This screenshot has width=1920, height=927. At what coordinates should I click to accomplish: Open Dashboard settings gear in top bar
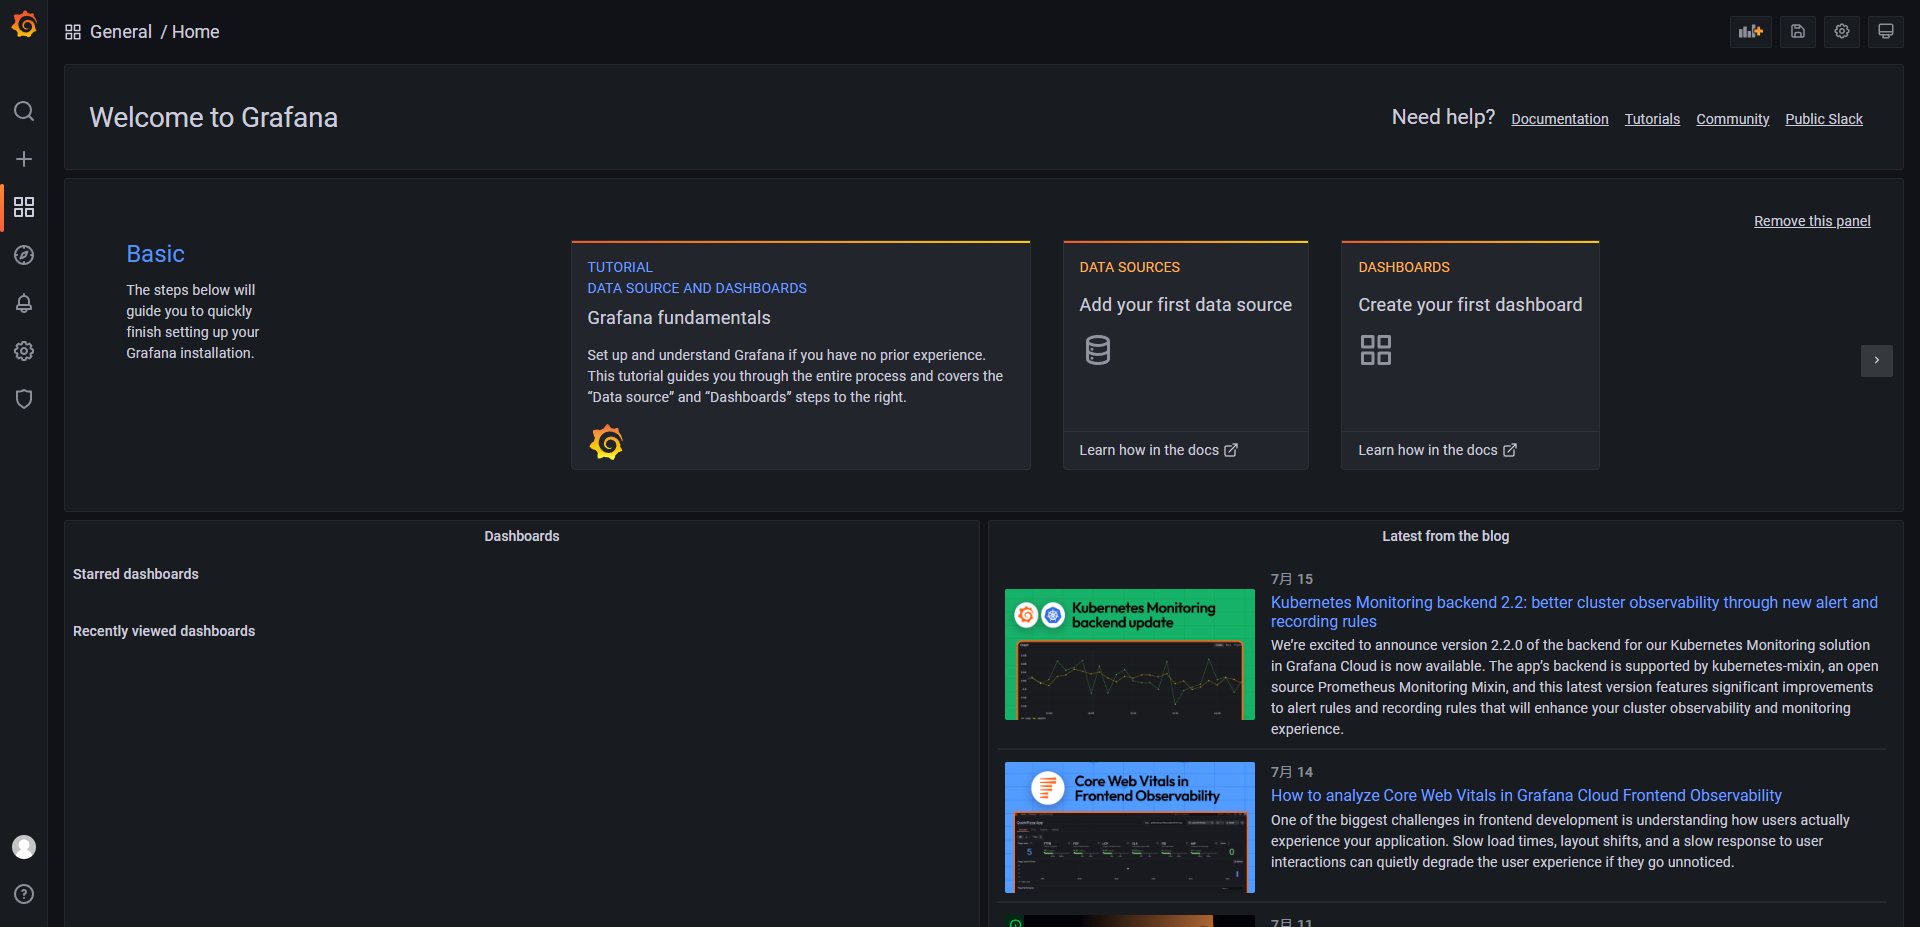click(1842, 31)
